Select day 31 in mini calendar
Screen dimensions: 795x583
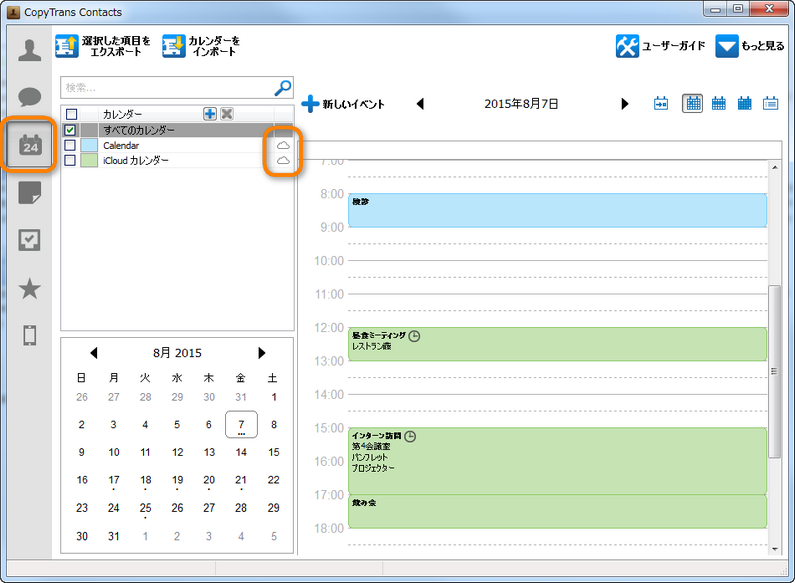[114, 536]
